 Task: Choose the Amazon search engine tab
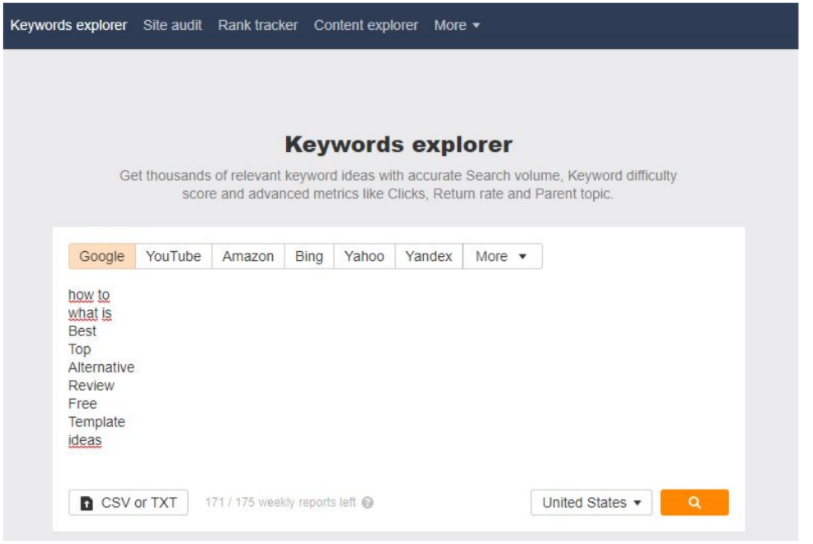pyautogui.click(x=248, y=257)
